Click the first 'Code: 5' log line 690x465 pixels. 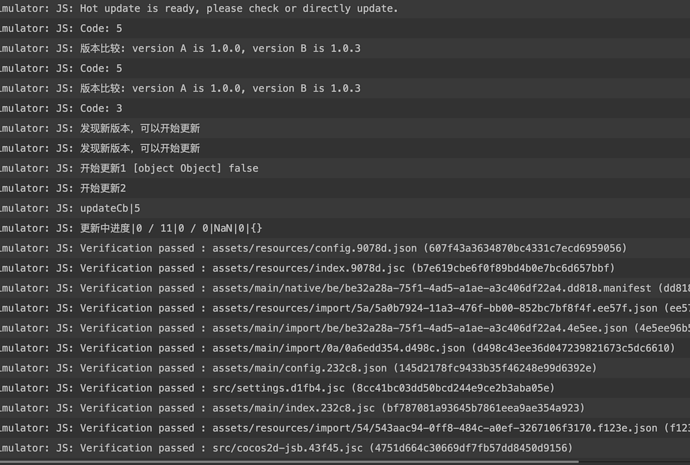(x=101, y=28)
